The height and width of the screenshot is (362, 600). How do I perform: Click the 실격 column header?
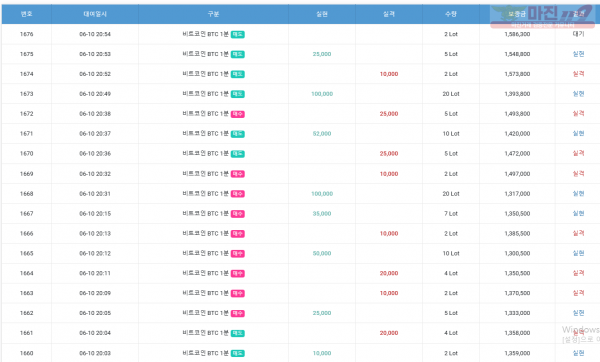389,14
